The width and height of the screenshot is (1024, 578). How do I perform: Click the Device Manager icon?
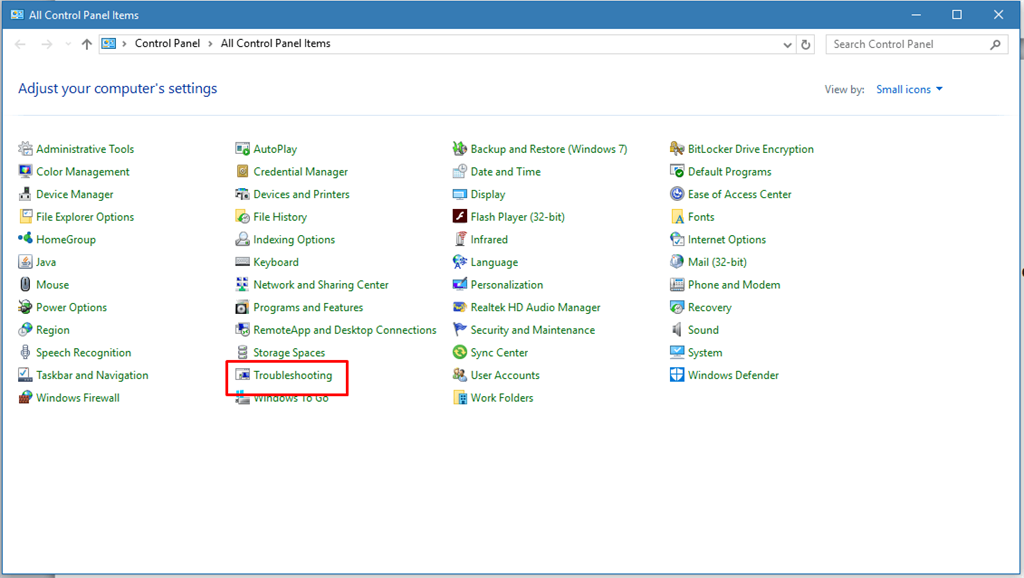point(26,194)
